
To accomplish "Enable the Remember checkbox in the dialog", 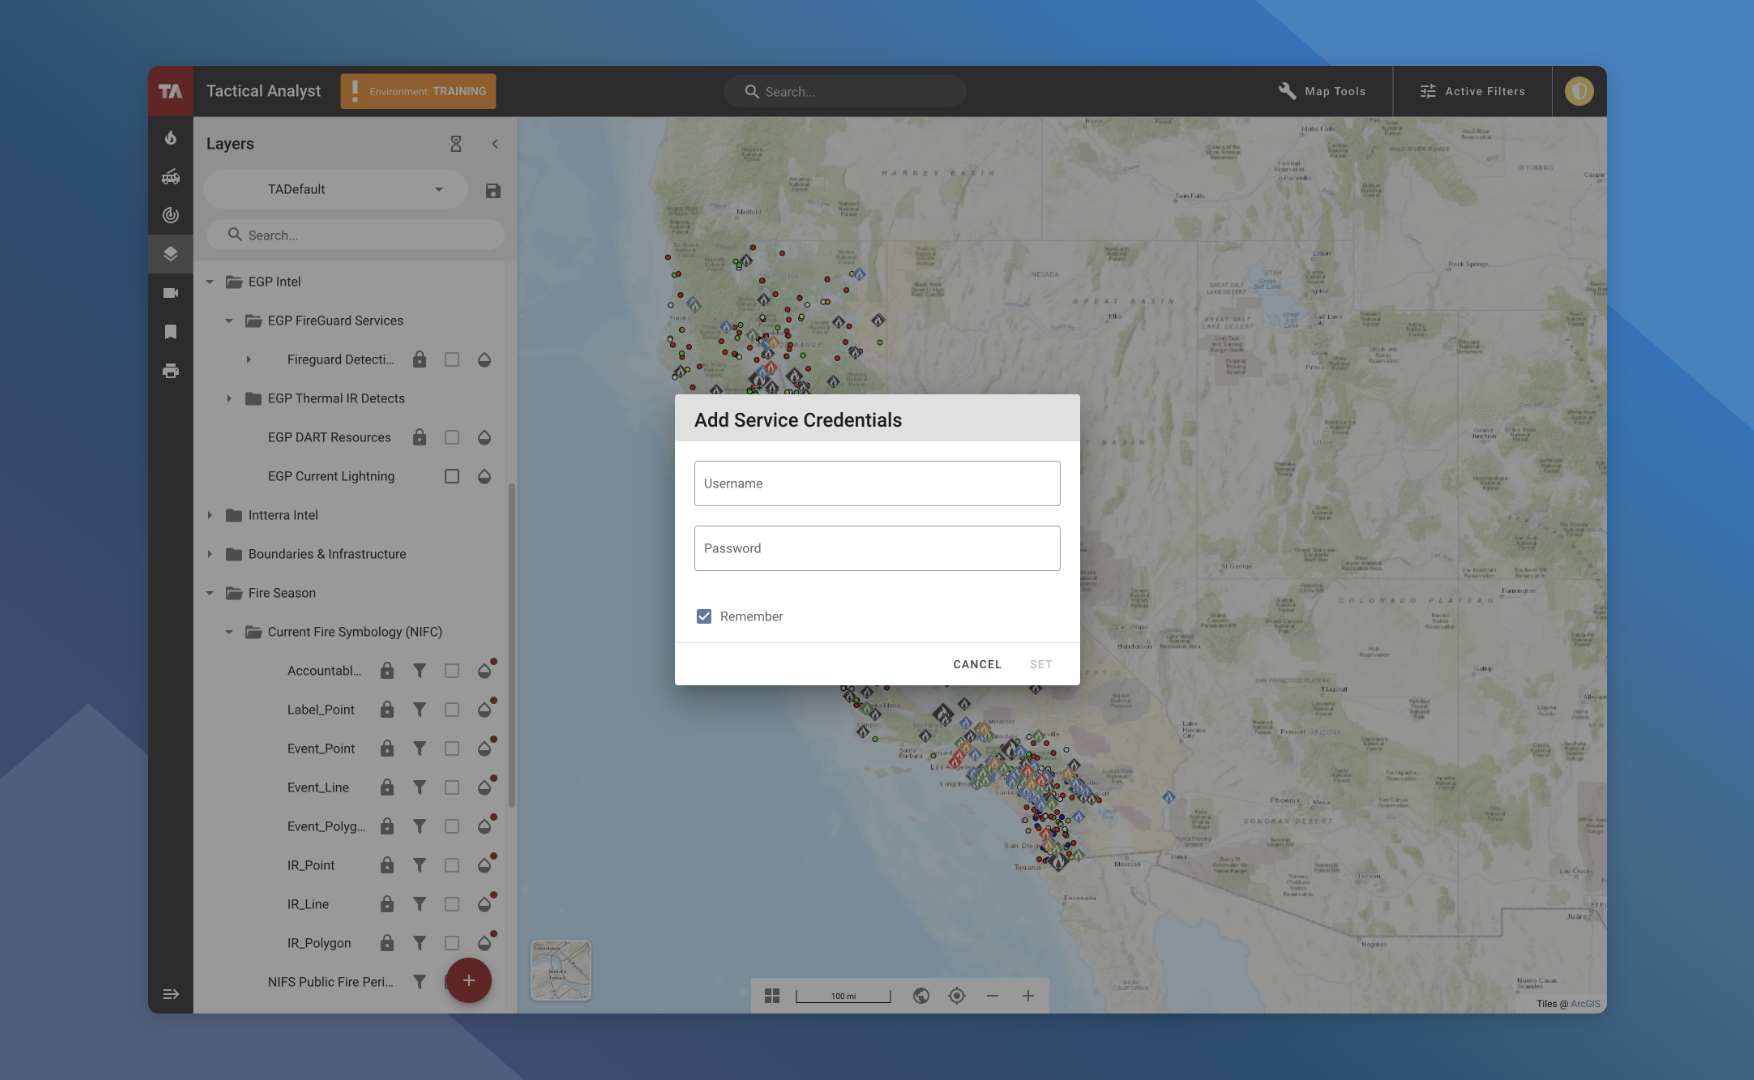I will (x=704, y=616).
